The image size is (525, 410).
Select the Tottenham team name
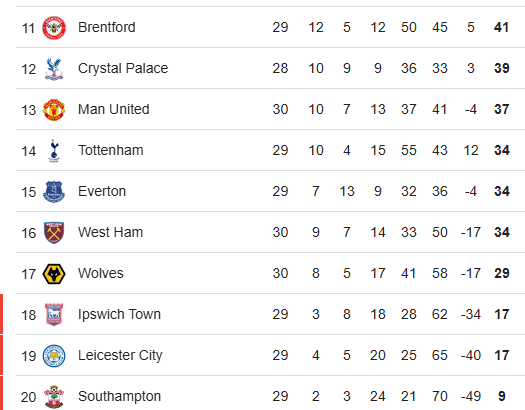pos(111,150)
